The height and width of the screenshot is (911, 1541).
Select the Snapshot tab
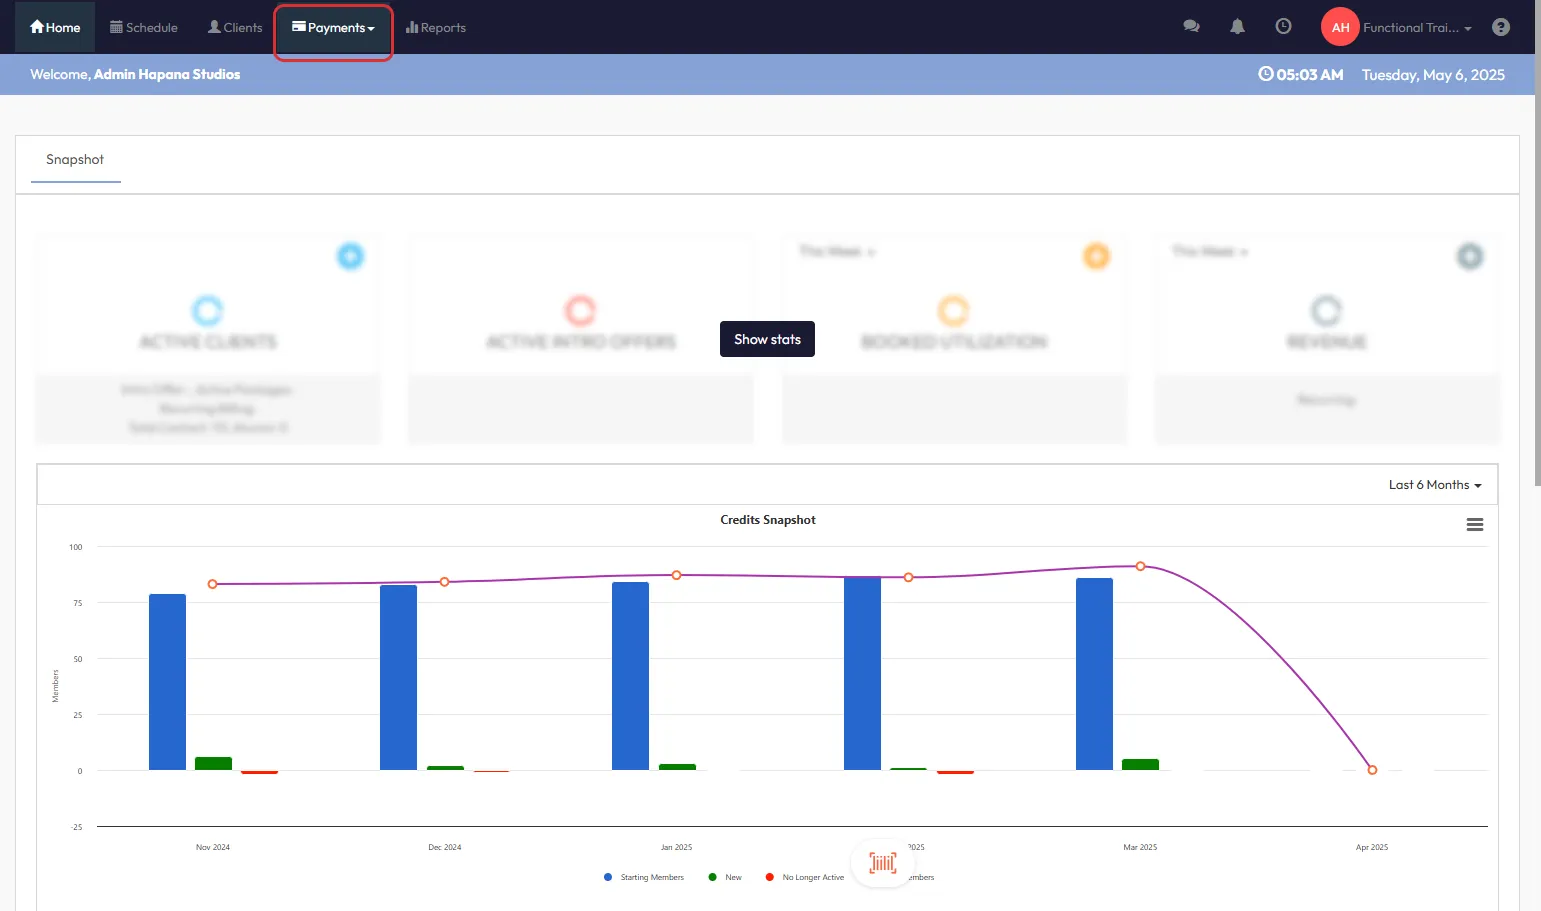75,160
